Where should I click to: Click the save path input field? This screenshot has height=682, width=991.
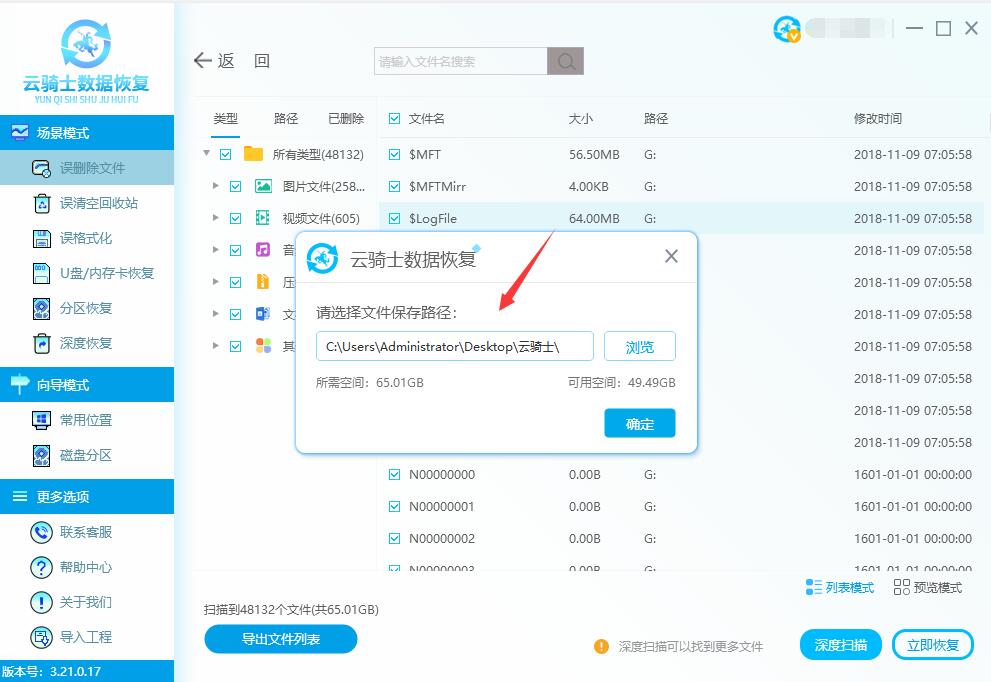pos(454,346)
